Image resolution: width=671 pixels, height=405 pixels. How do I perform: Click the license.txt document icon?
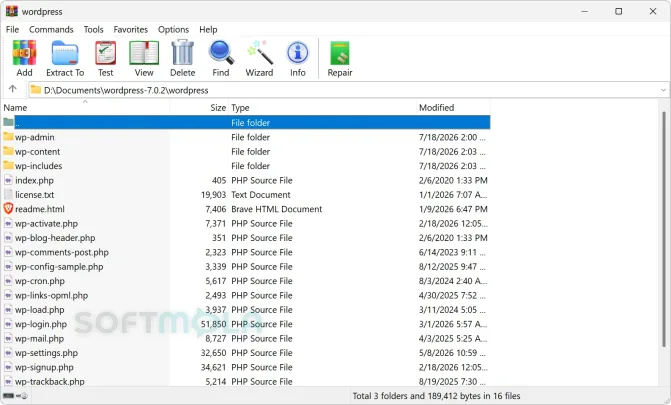point(8,194)
